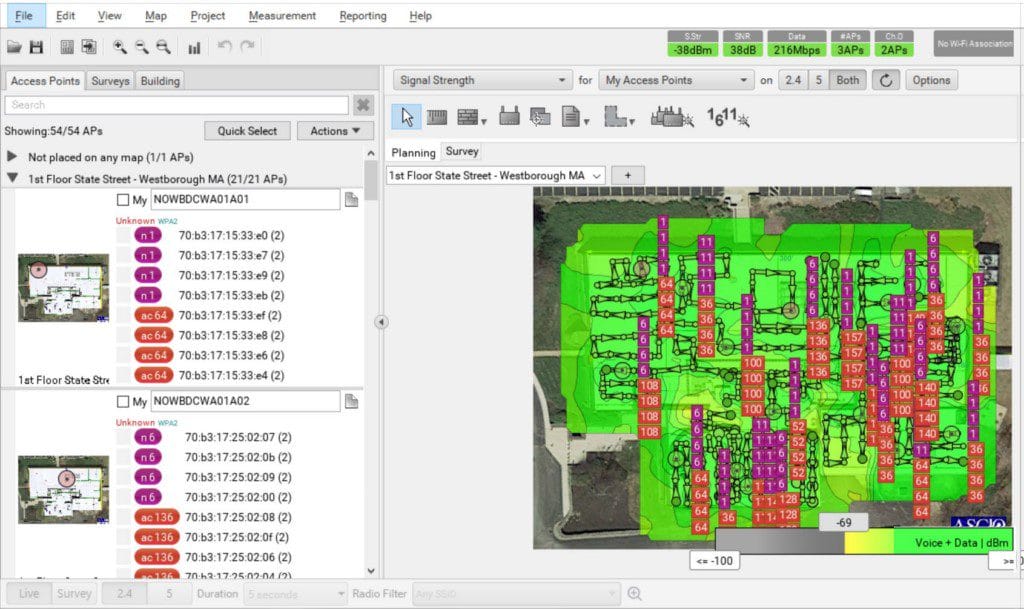Viewport: 1024px width, 609px height.
Task: Expand Not placed on any map group
Action: pyautogui.click(x=12, y=157)
